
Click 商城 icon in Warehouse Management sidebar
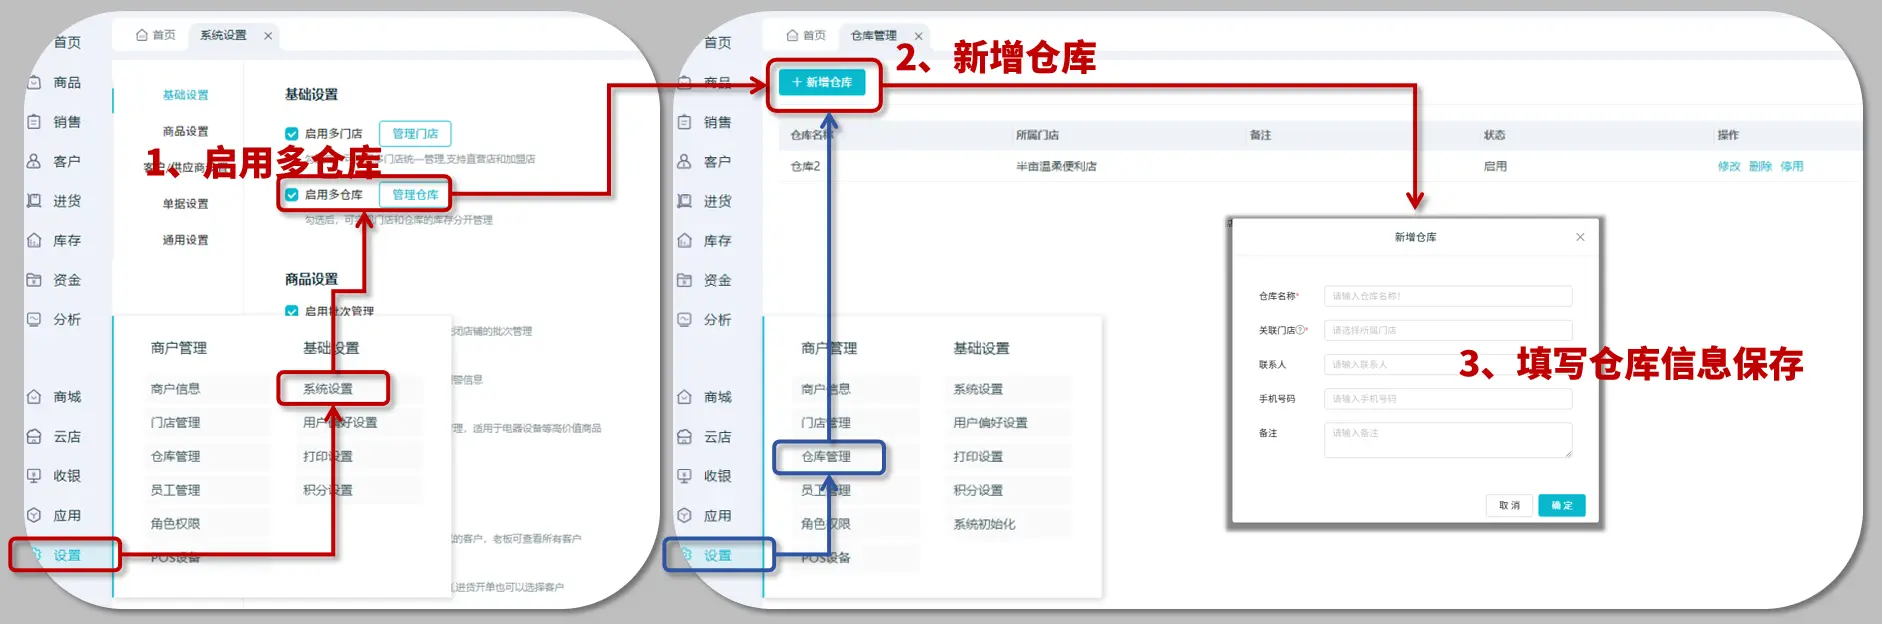click(x=685, y=397)
